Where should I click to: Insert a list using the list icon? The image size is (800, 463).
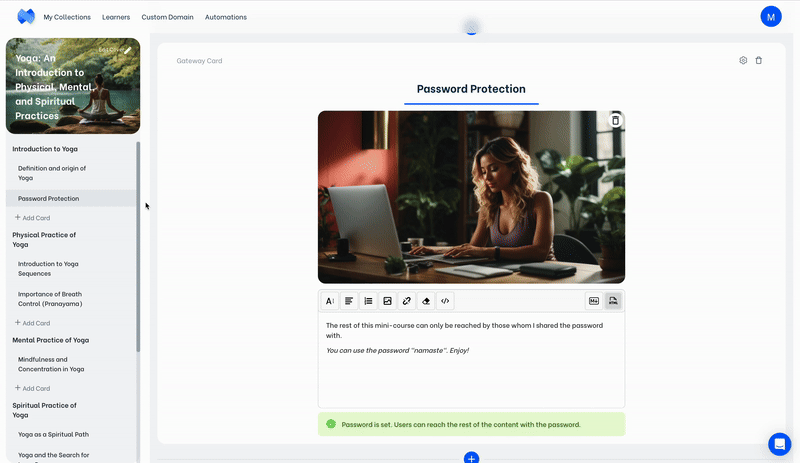[368, 301]
